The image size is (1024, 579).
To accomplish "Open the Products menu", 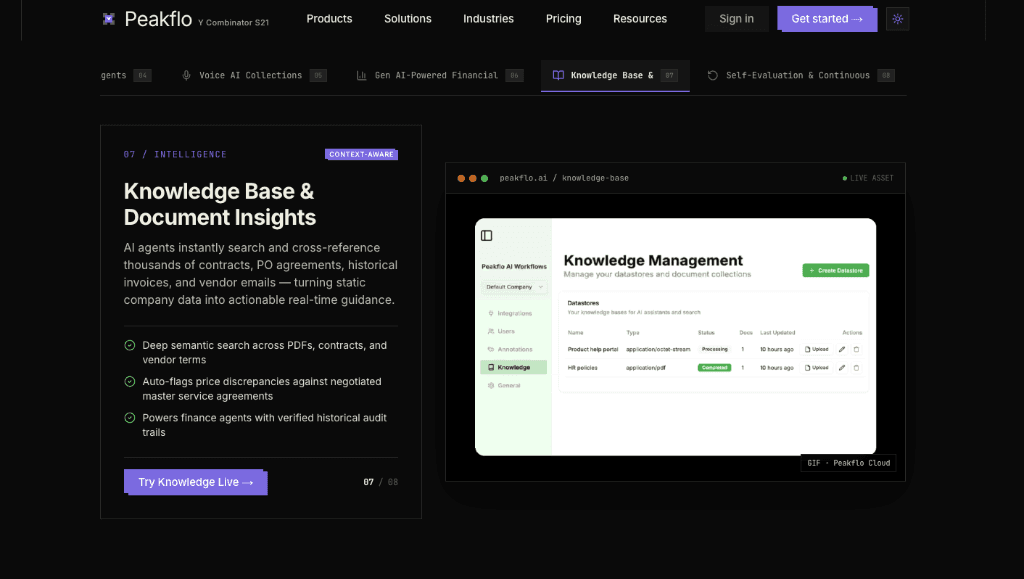I will [x=329, y=19].
